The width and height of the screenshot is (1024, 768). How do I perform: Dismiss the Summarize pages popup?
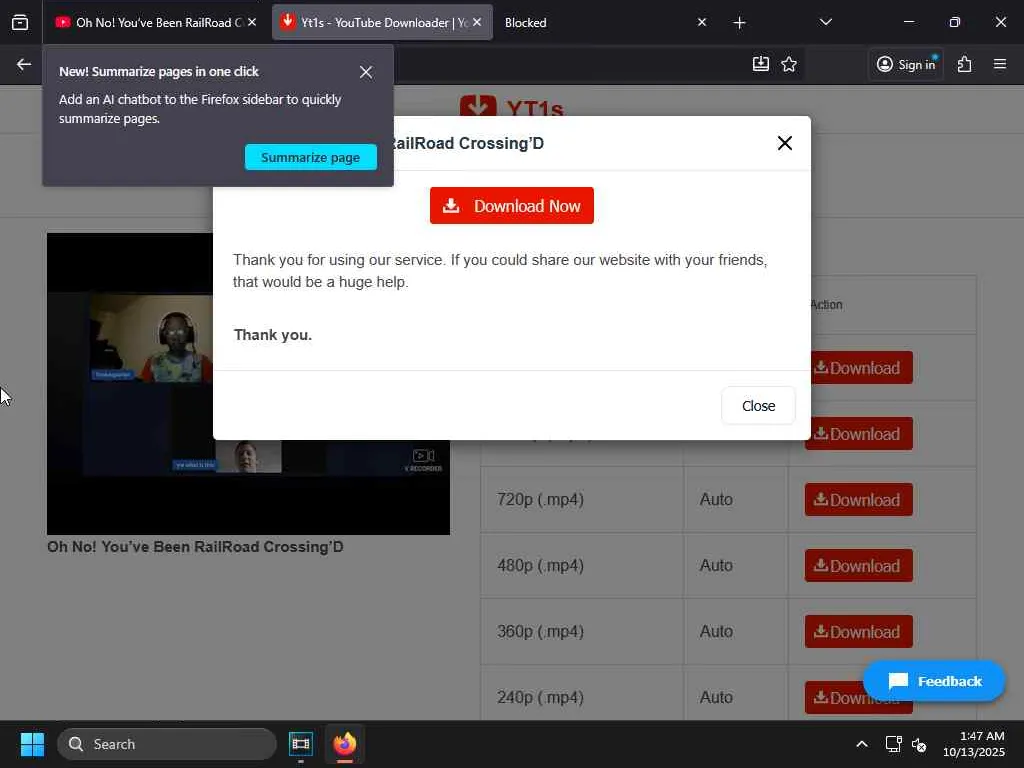pyautogui.click(x=366, y=72)
